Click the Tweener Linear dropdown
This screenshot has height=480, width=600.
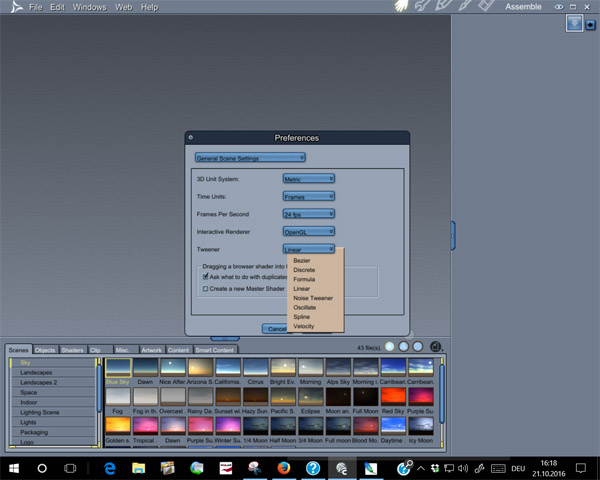click(309, 249)
